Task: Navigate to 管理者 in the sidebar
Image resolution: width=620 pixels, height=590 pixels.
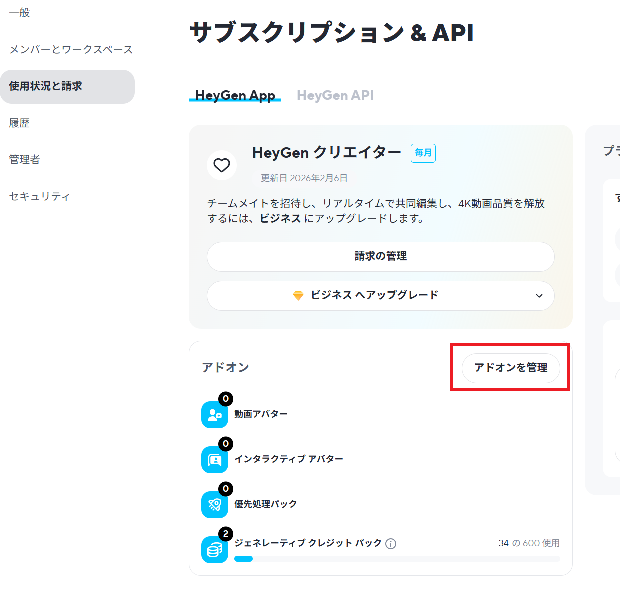Action: pos(25,159)
